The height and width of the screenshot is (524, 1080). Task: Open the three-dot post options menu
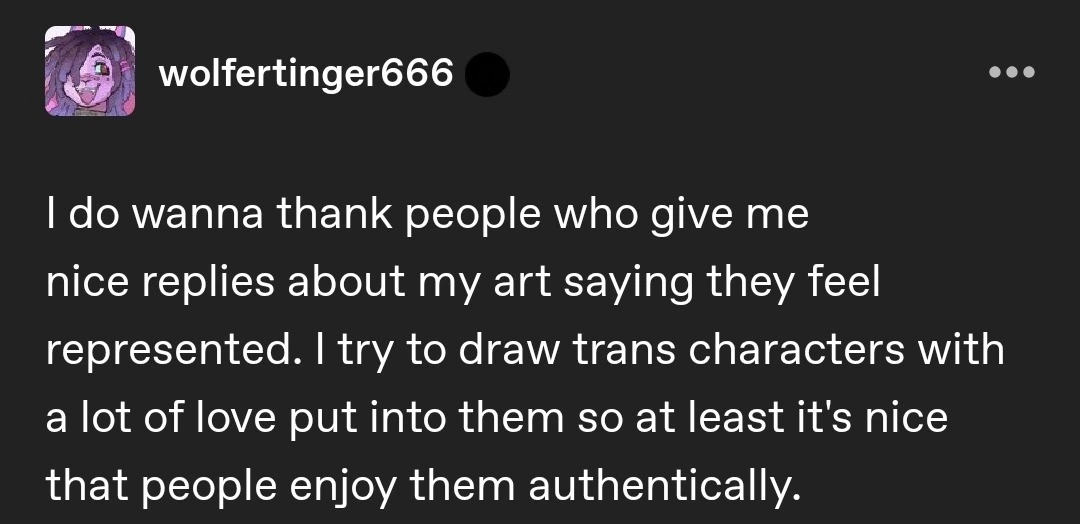[1011, 72]
